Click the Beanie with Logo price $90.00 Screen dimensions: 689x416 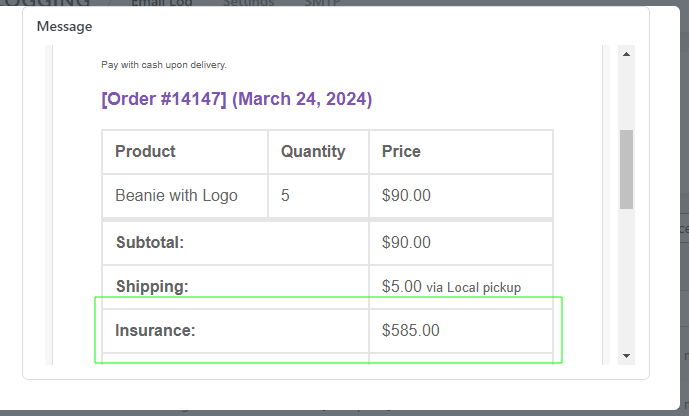[406, 196]
